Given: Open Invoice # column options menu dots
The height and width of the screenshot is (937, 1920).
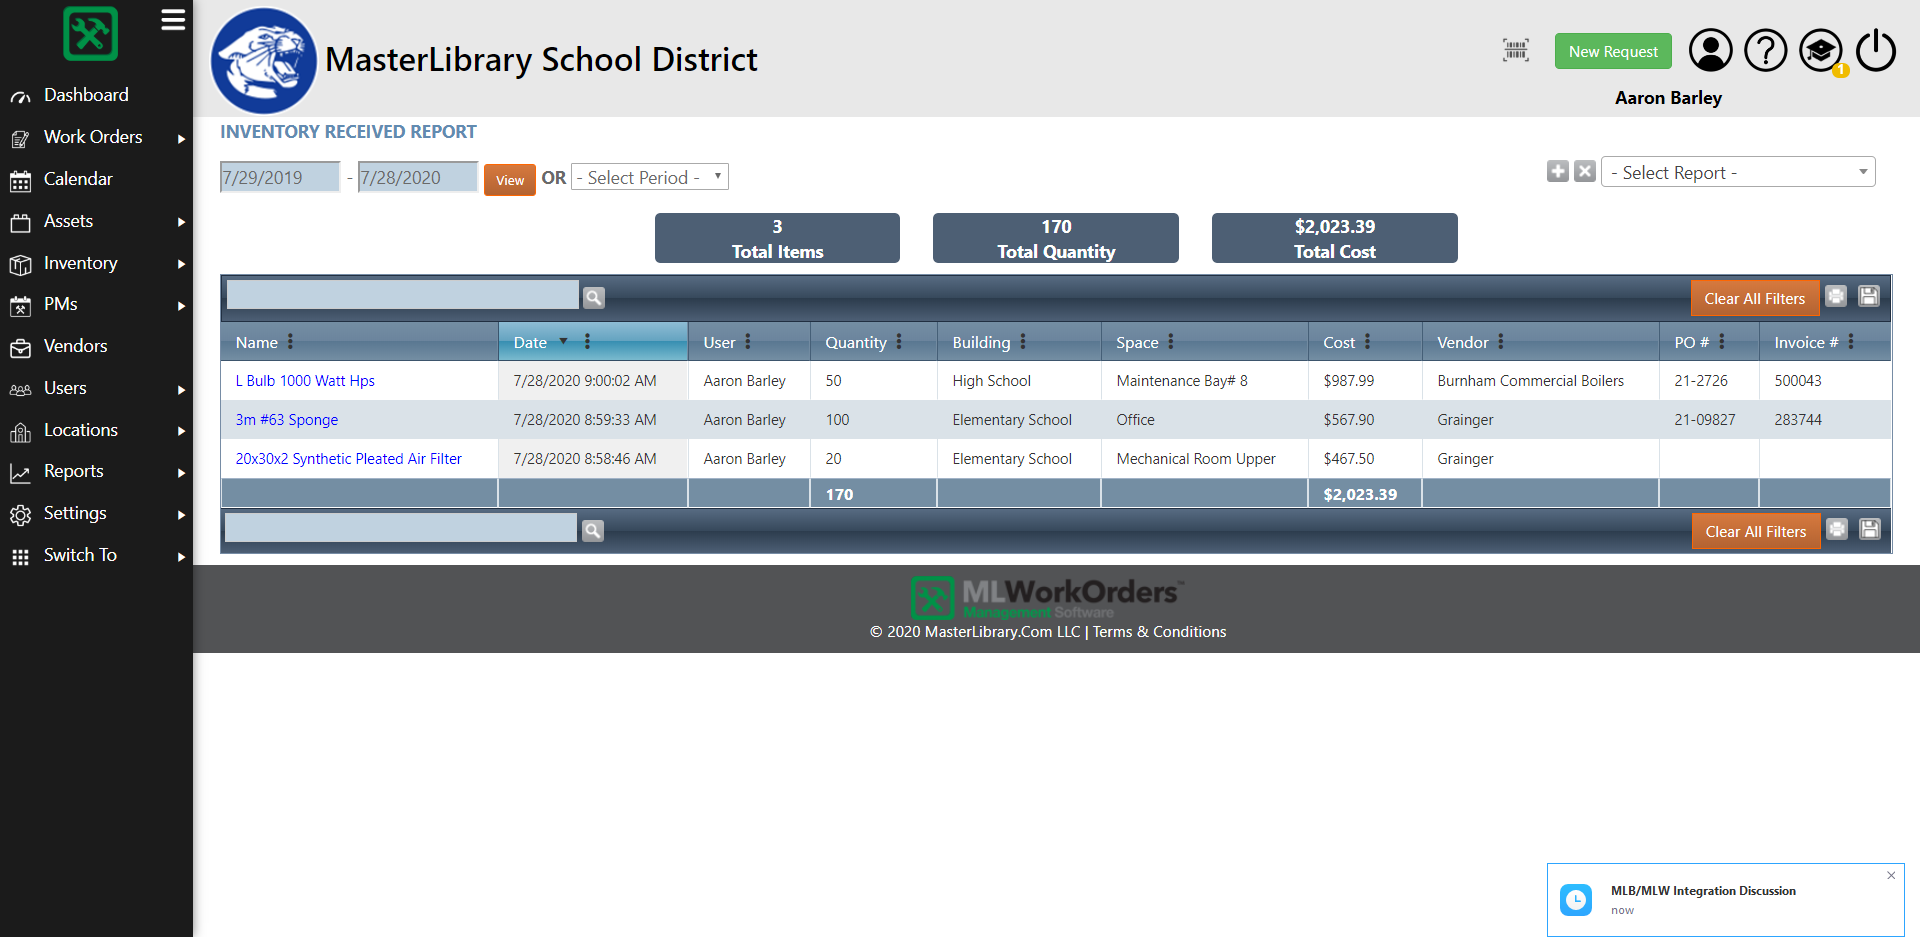Looking at the screenshot, I should (1851, 342).
